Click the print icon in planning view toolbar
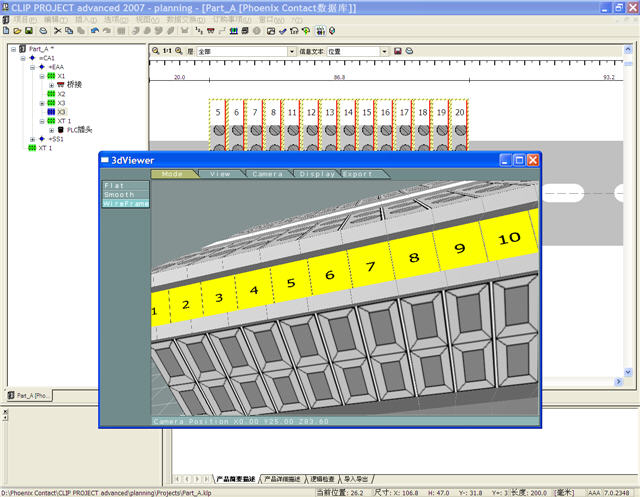This screenshot has width=640, height=497. coord(409,51)
